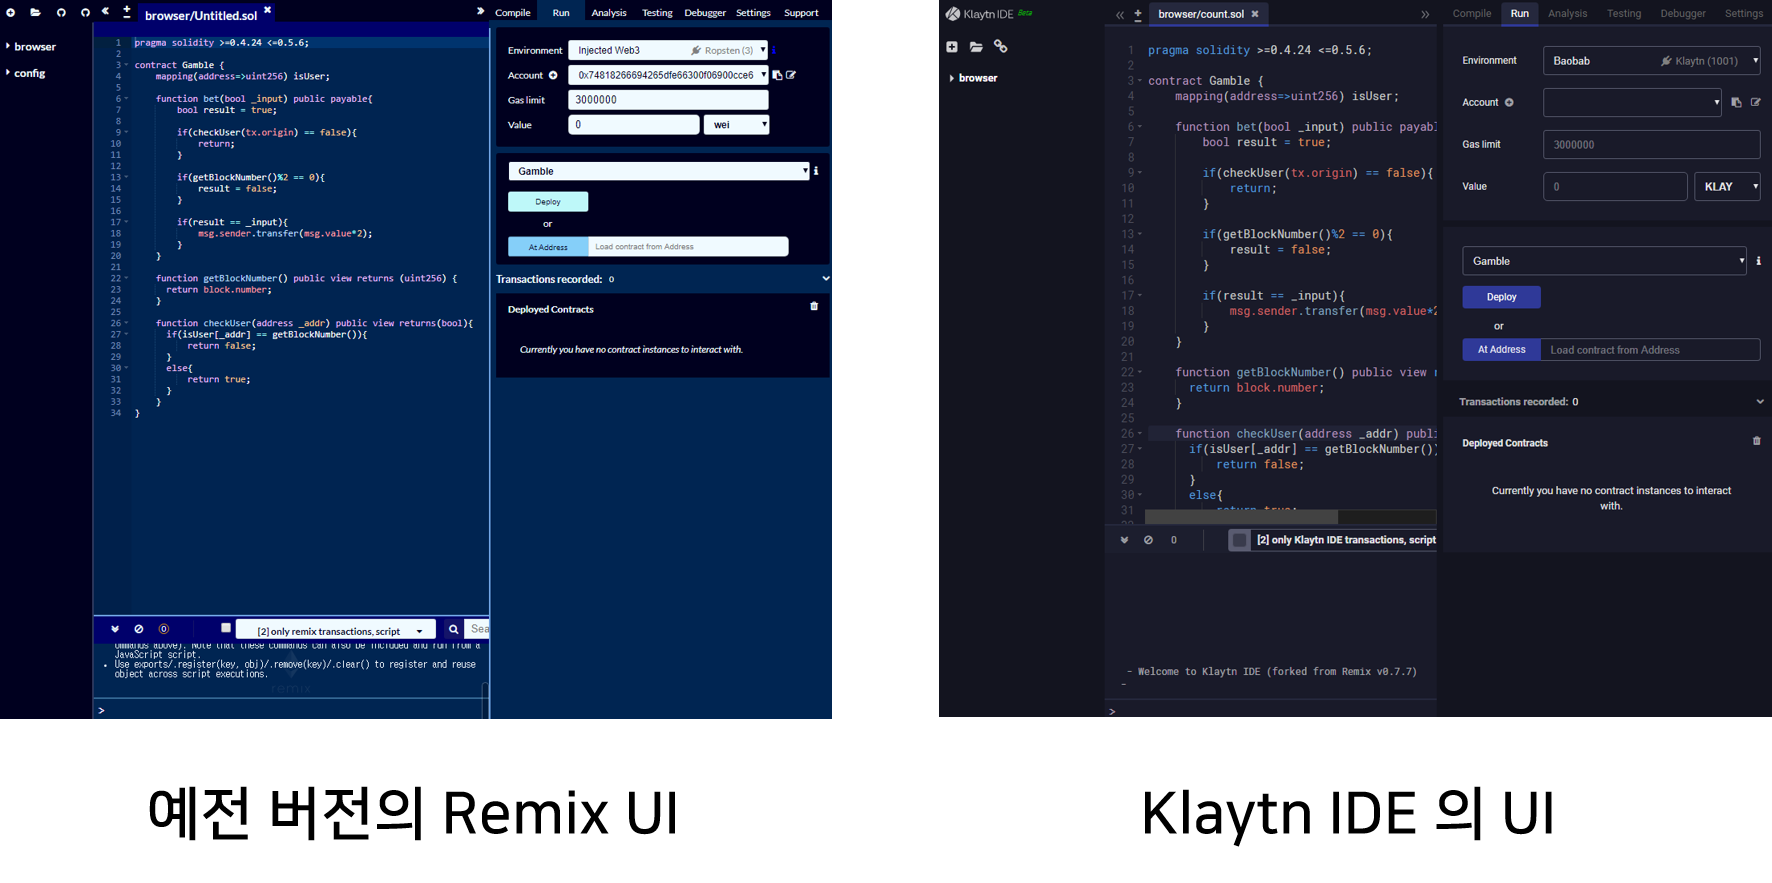Open folder icon in Klaytn IDE

pos(976,47)
